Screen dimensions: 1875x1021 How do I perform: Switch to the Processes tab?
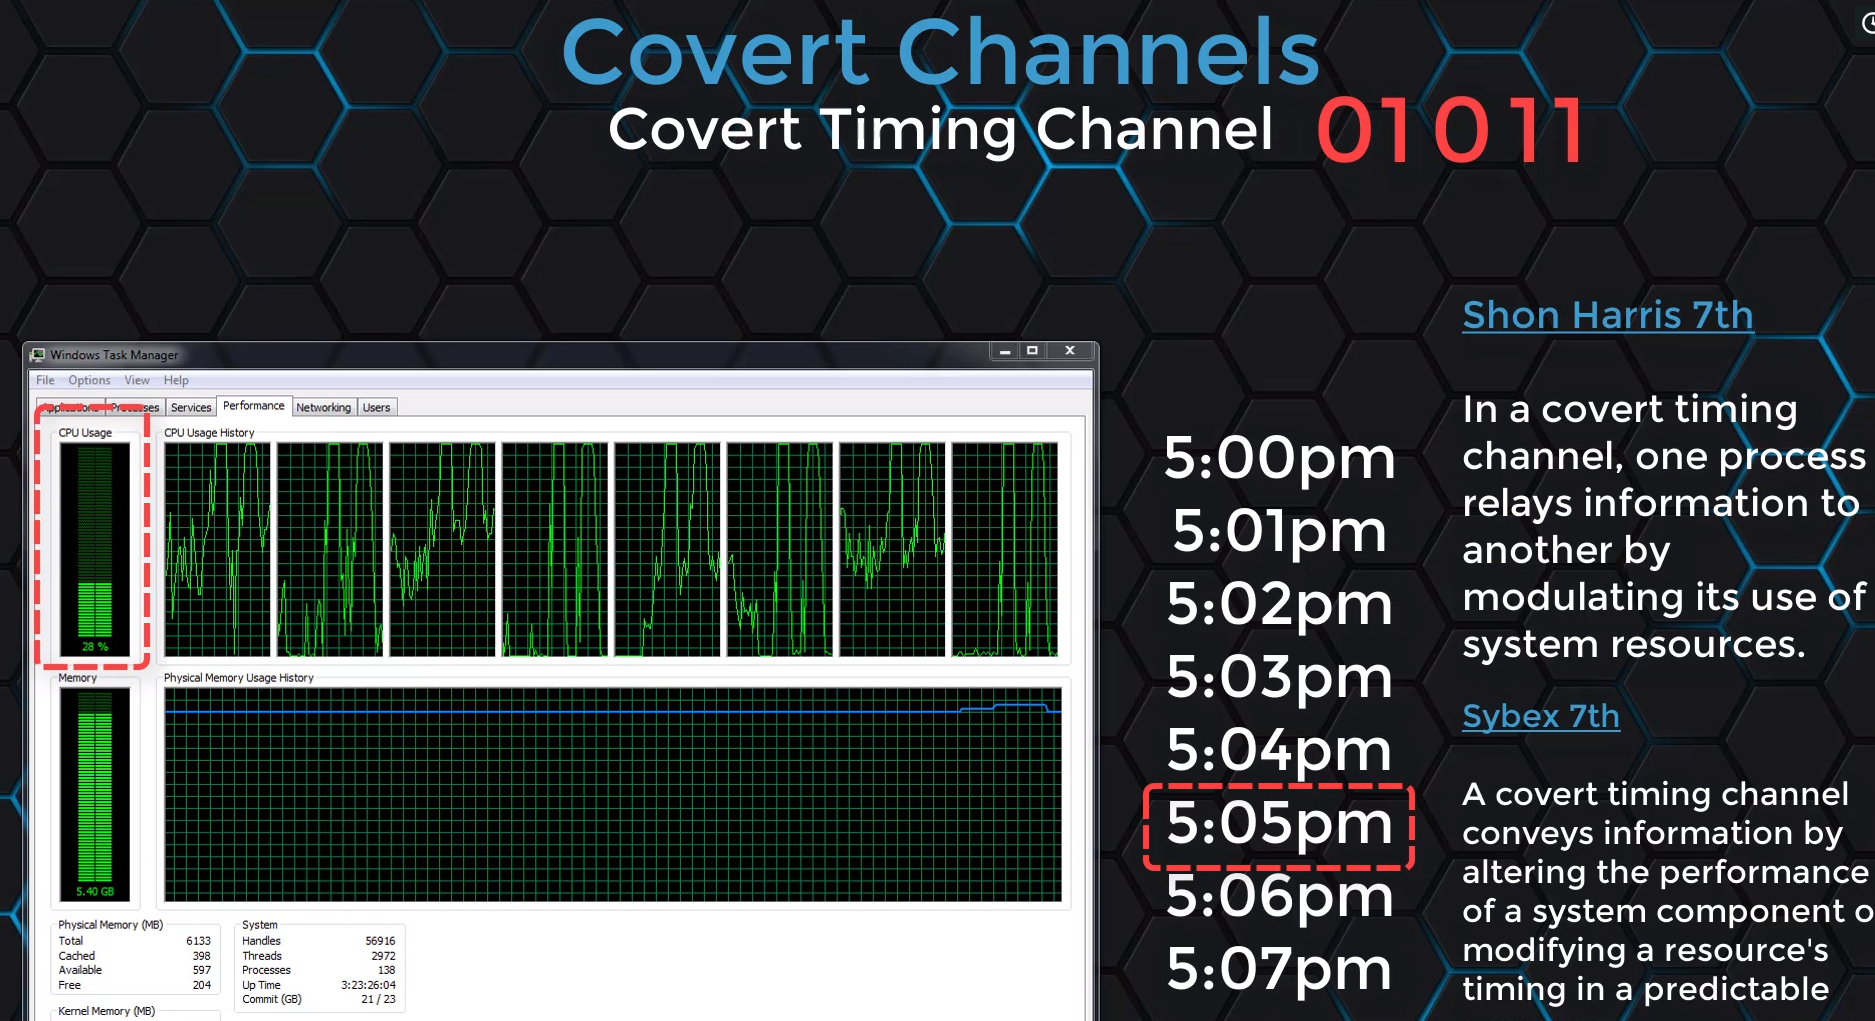coord(136,407)
